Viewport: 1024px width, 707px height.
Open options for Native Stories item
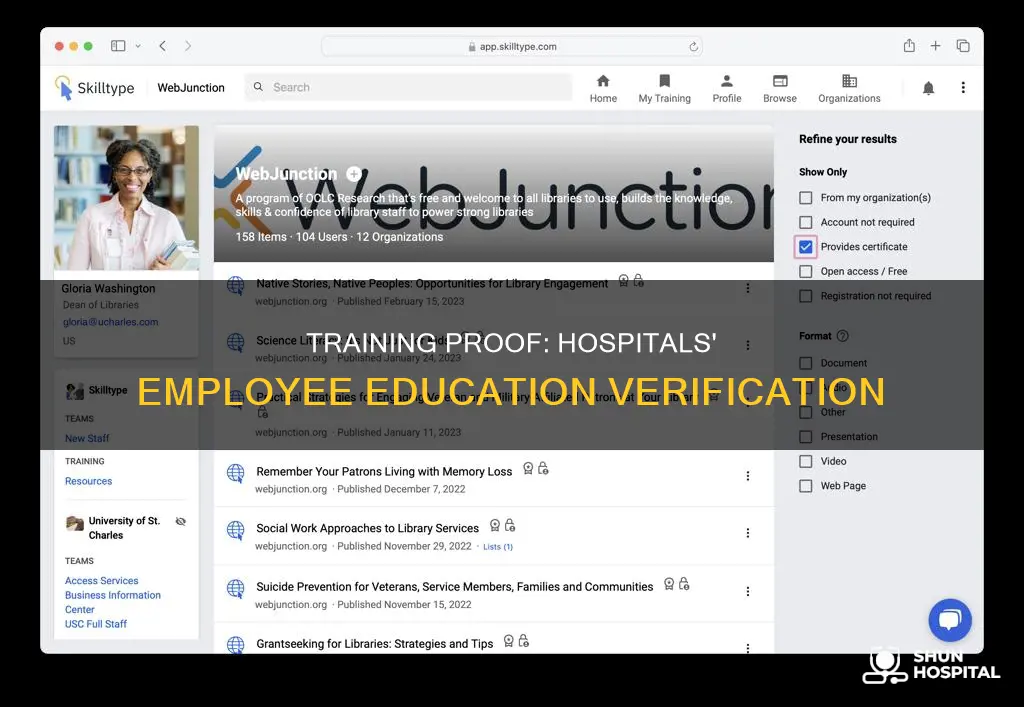point(748,288)
